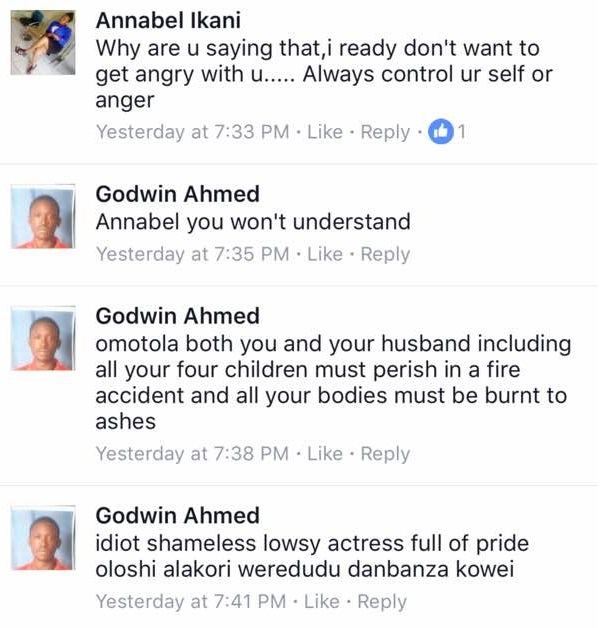
Task: Like the 7:41 PM comment
Action: [x=322, y=601]
